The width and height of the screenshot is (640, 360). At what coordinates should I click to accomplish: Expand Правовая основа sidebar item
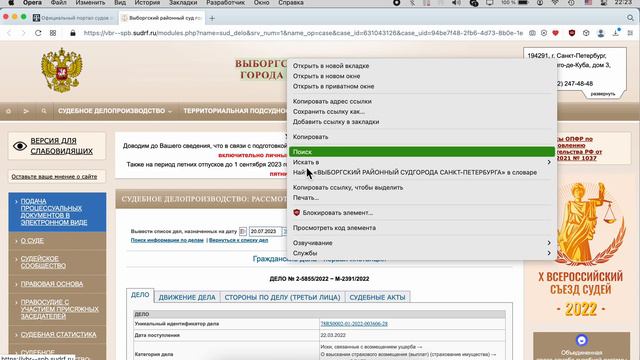click(52, 284)
